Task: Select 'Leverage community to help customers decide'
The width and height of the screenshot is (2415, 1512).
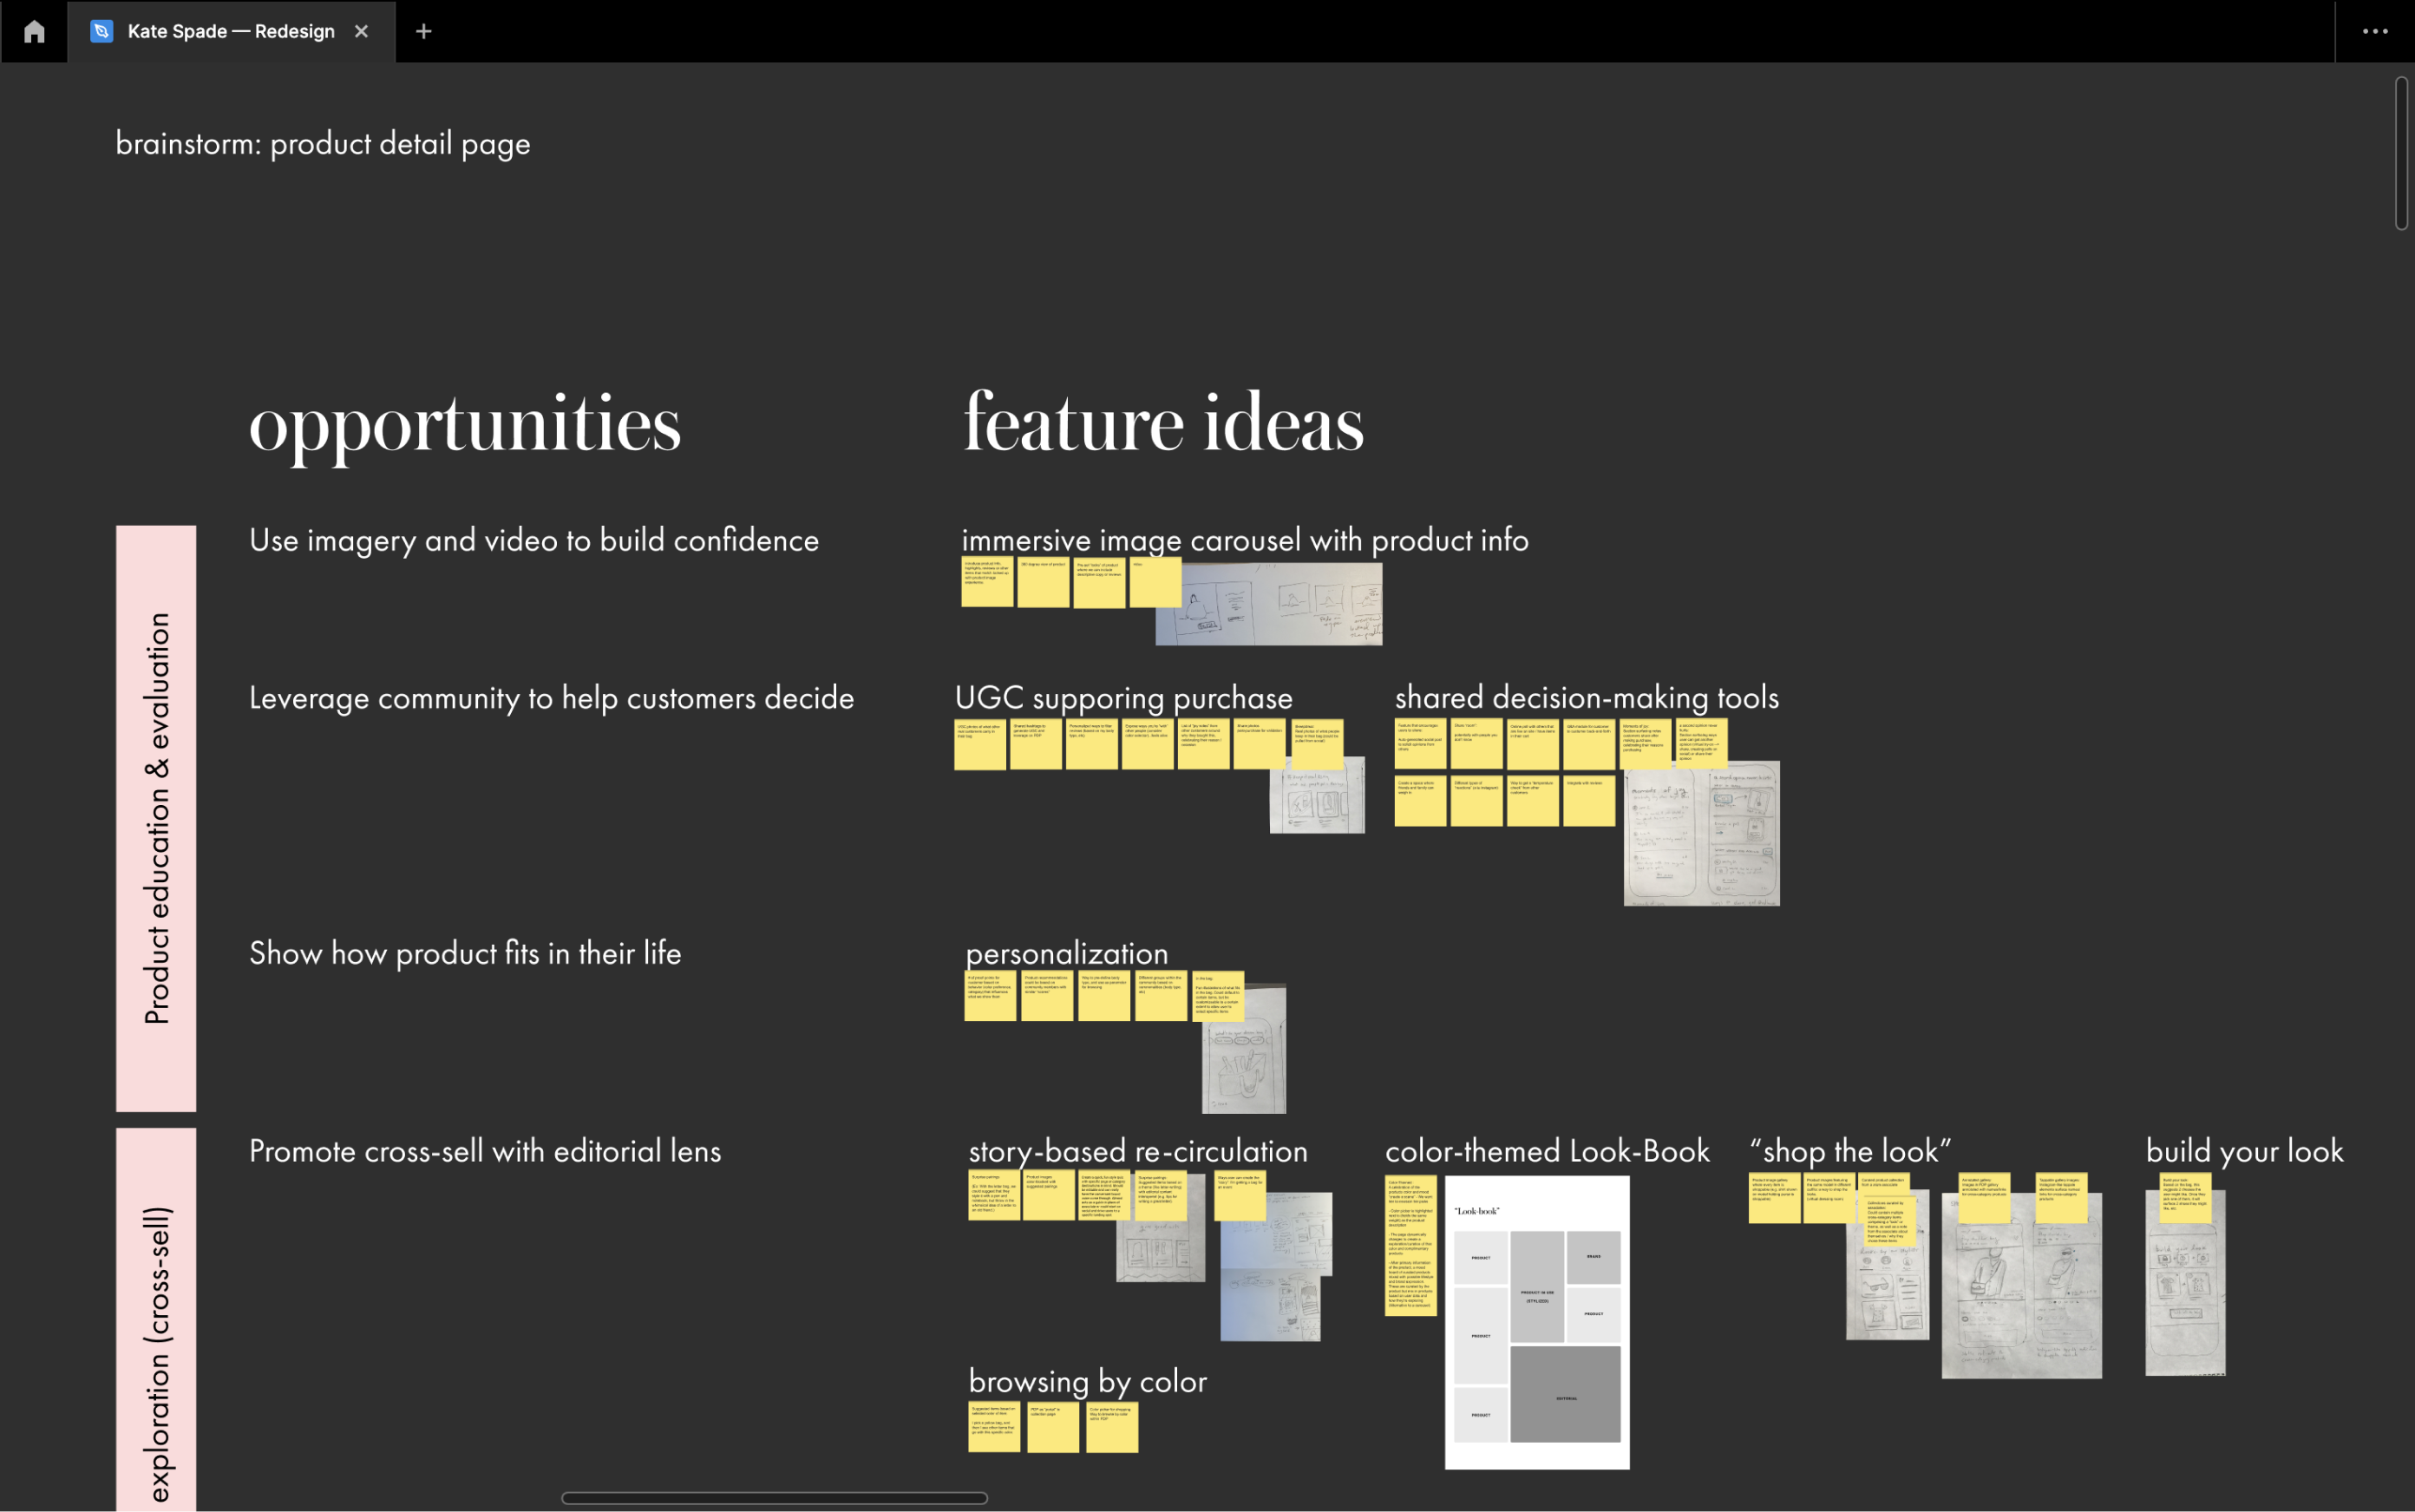Action: click(x=552, y=698)
